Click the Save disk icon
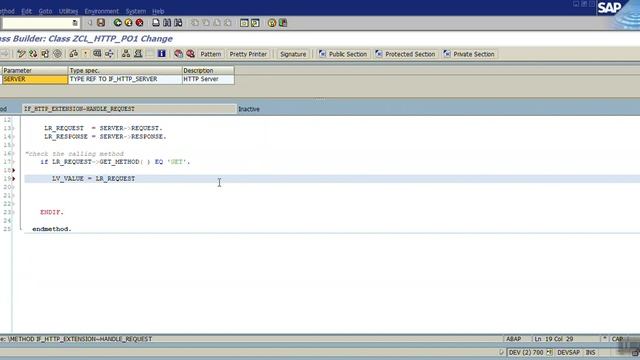 (101, 23)
